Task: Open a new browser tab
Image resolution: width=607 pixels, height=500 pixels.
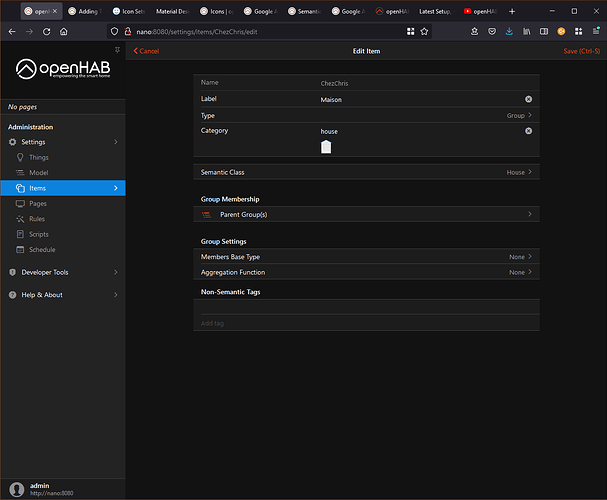Action: (x=512, y=12)
